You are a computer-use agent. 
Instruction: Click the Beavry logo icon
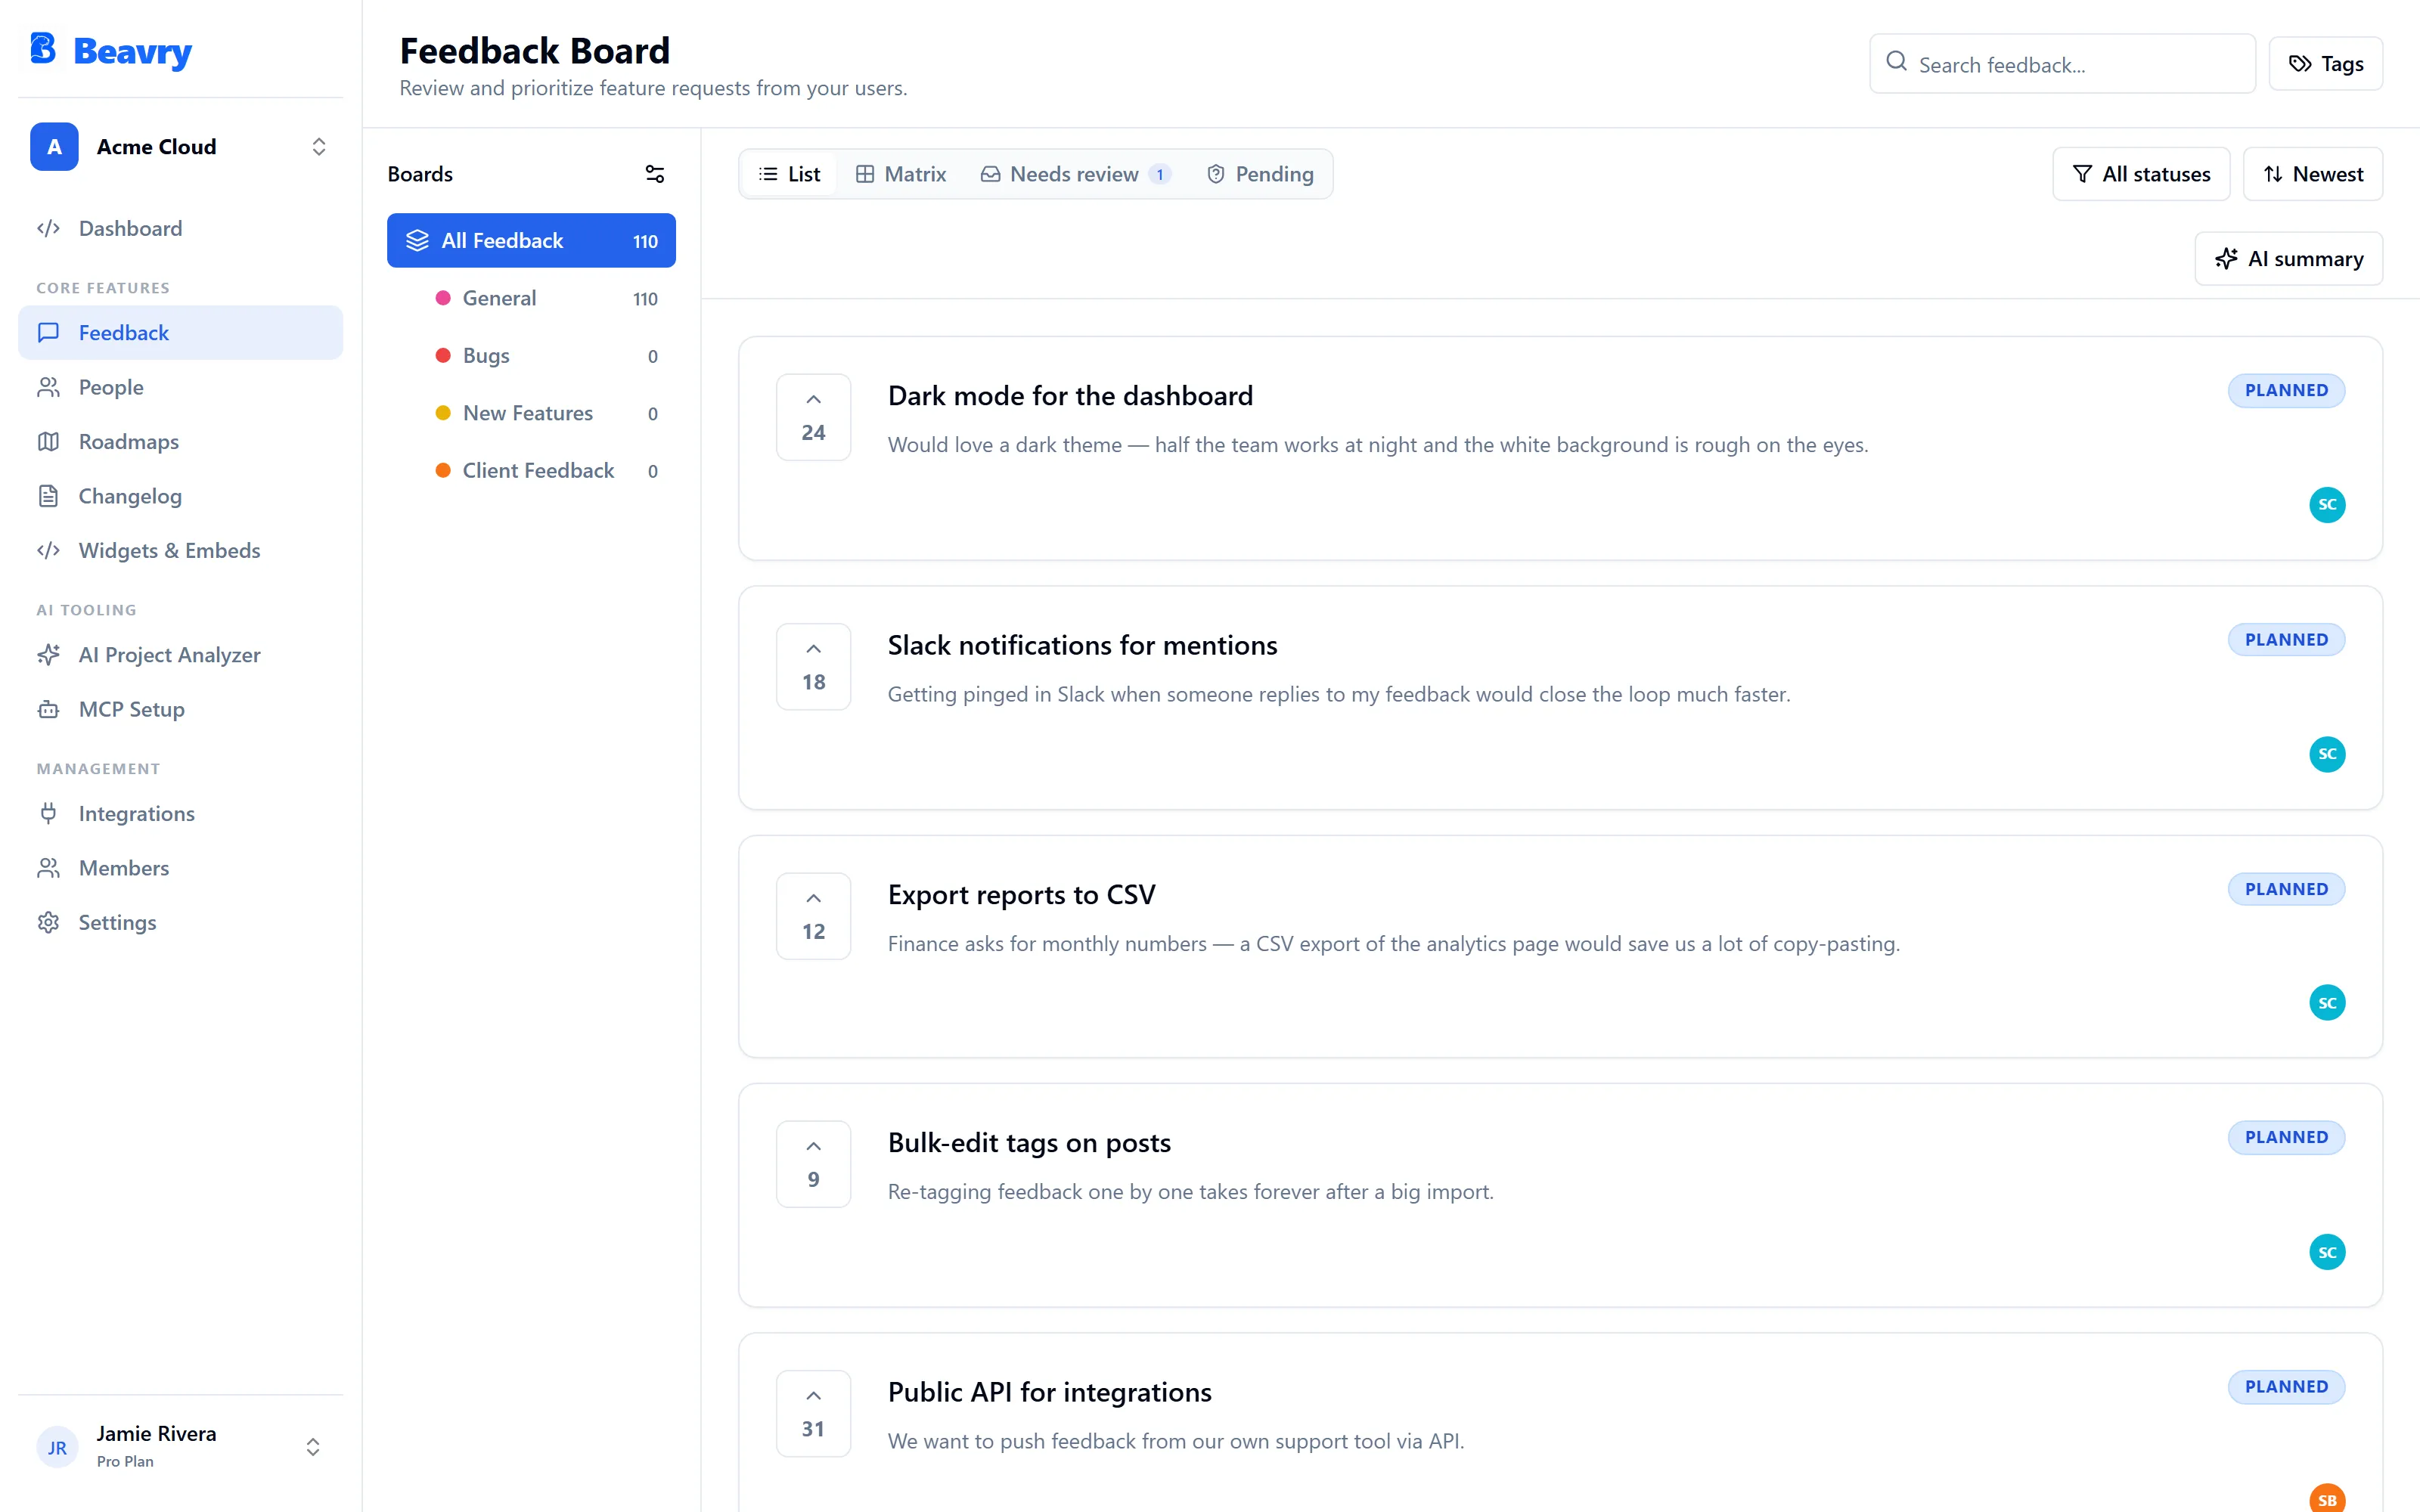43,48
